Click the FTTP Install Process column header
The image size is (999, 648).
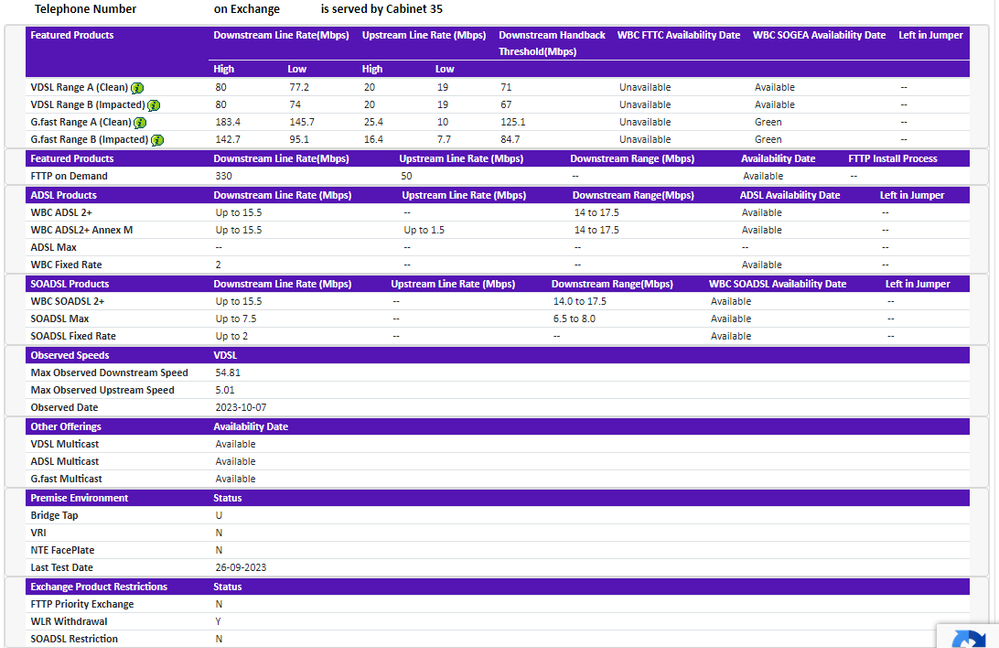(892, 158)
